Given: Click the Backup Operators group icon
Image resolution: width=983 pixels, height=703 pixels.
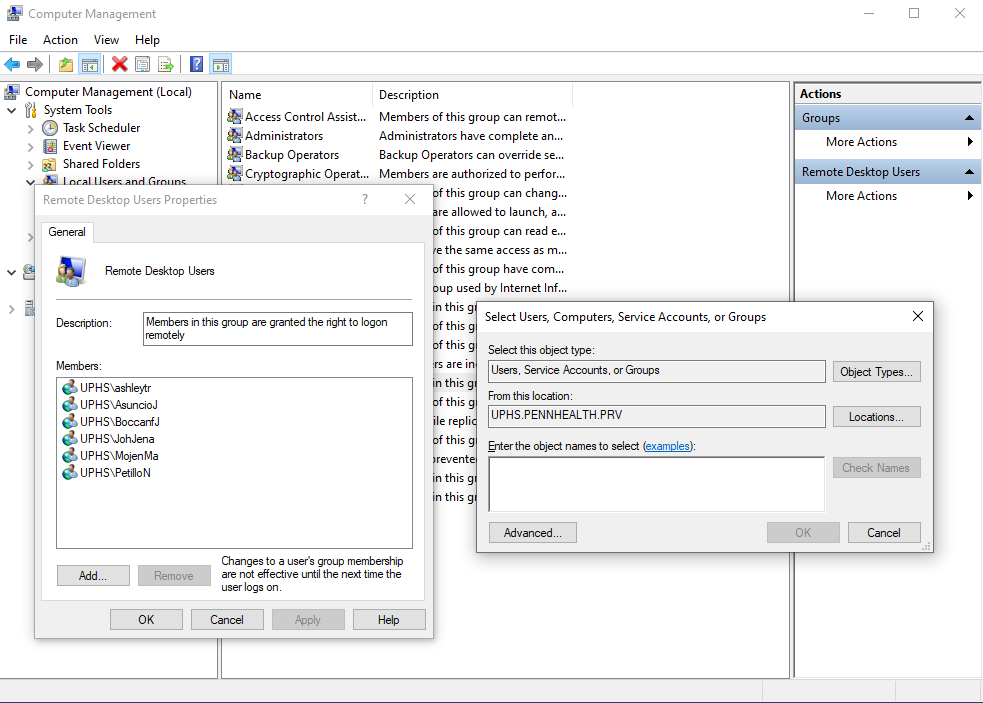Looking at the screenshot, I should (x=234, y=154).
